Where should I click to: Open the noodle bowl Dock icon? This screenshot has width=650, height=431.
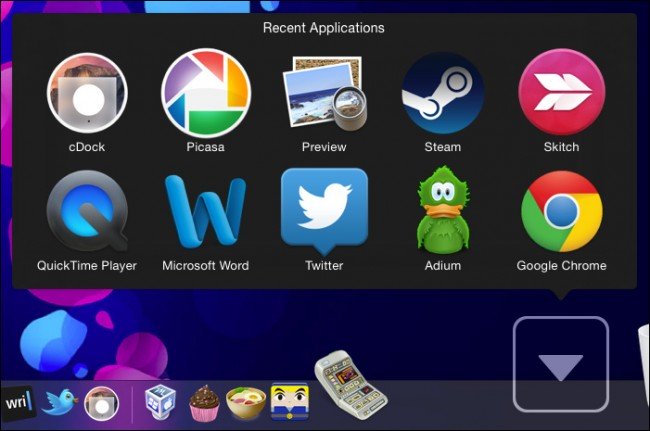246,402
